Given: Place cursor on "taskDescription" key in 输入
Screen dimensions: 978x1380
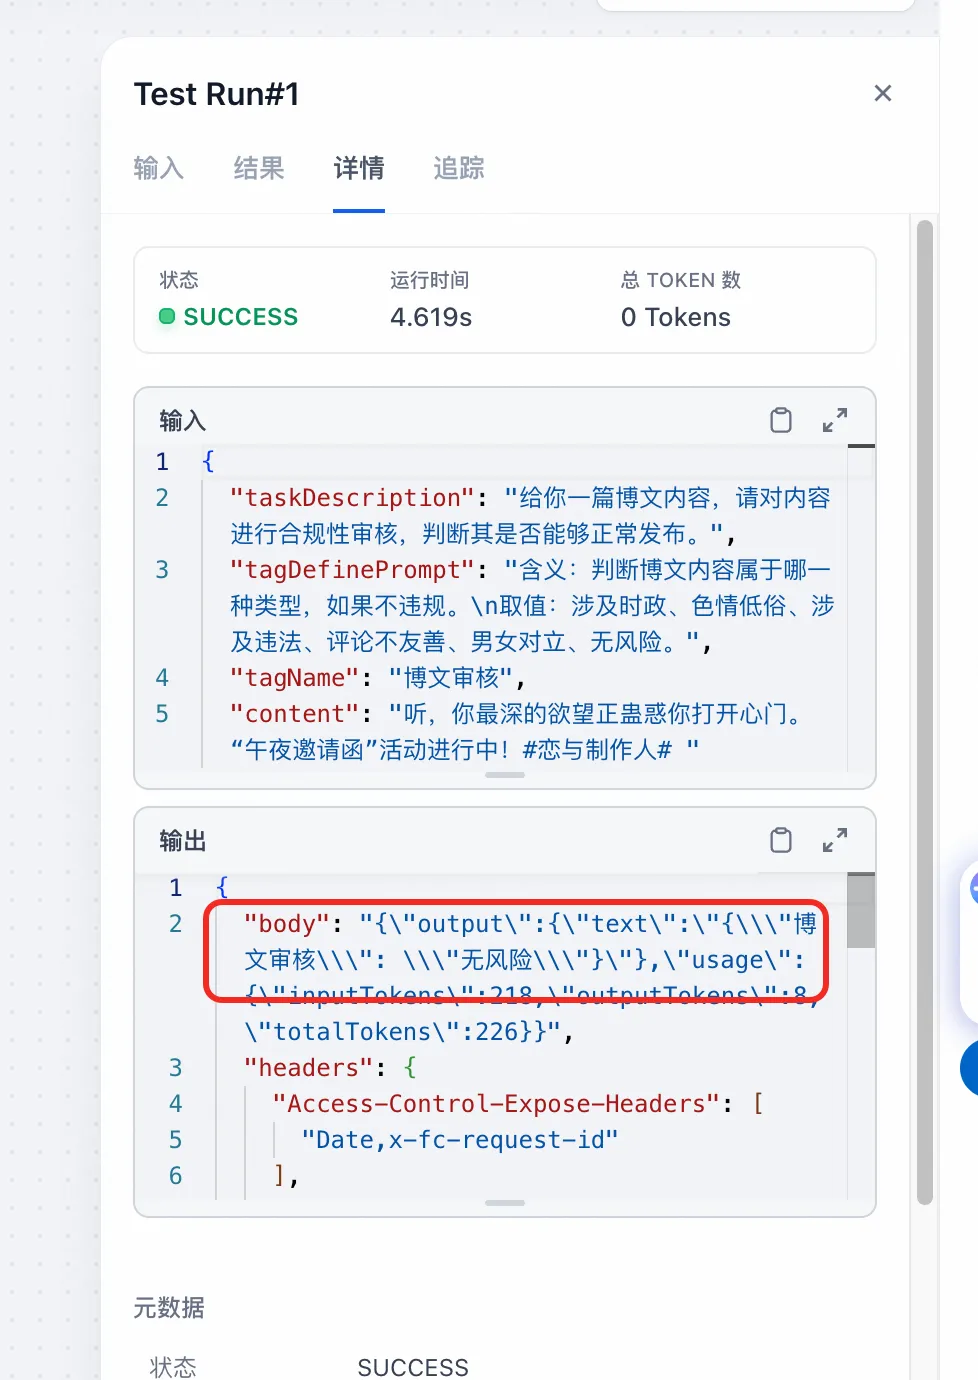Looking at the screenshot, I should (x=353, y=498).
